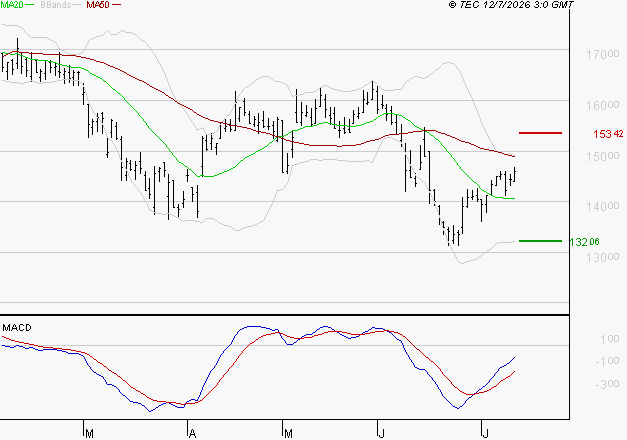The height and width of the screenshot is (440, 627).
Task: Click the A month axis marker
Action: click(x=192, y=433)
